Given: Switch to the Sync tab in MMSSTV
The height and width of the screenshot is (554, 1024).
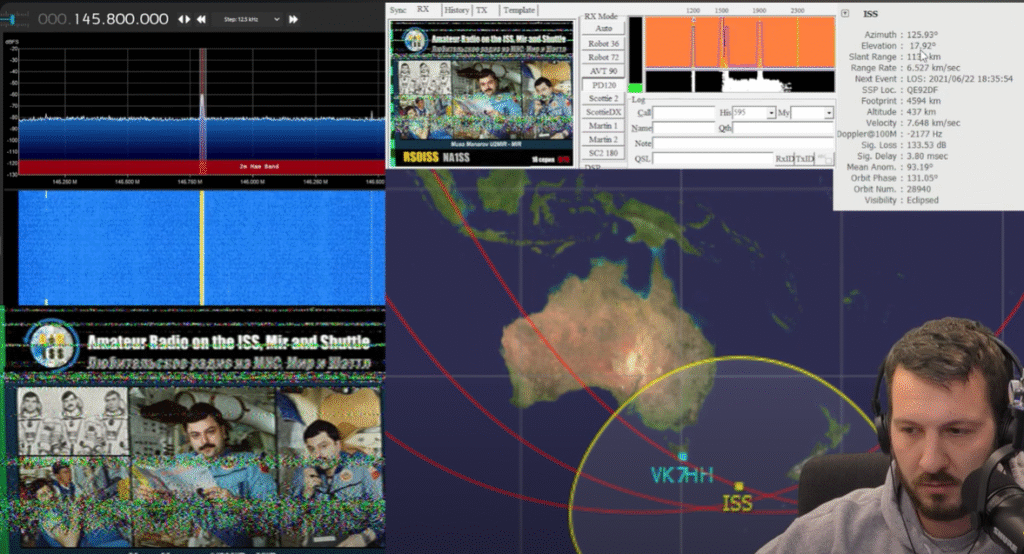Looking at the screenshot, I should point(398,10).
